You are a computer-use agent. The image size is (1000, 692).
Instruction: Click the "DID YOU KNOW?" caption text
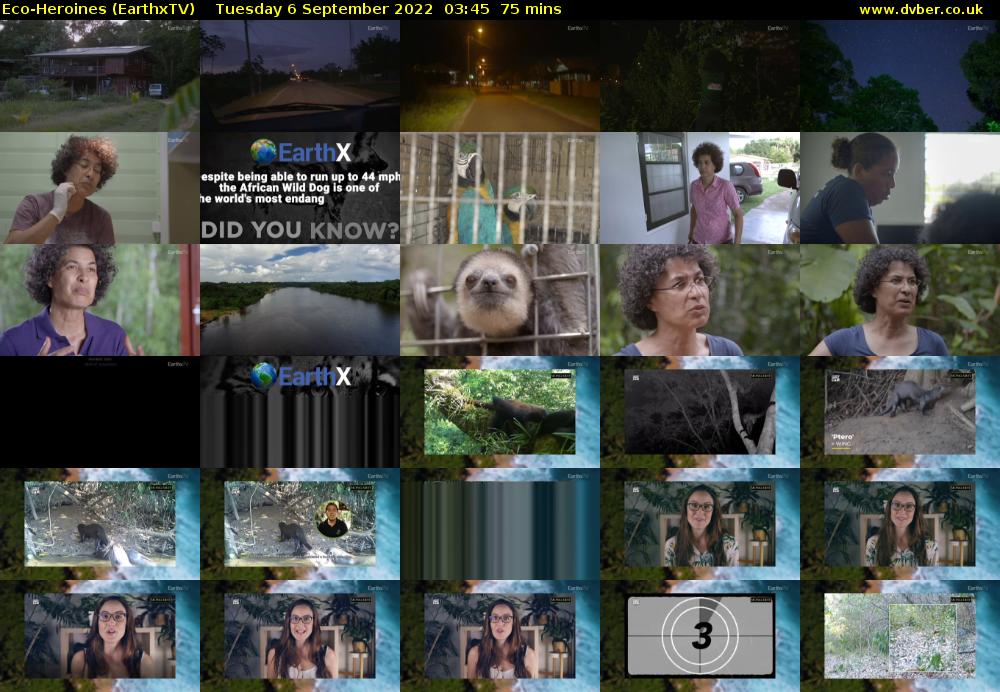click(298, 228)
